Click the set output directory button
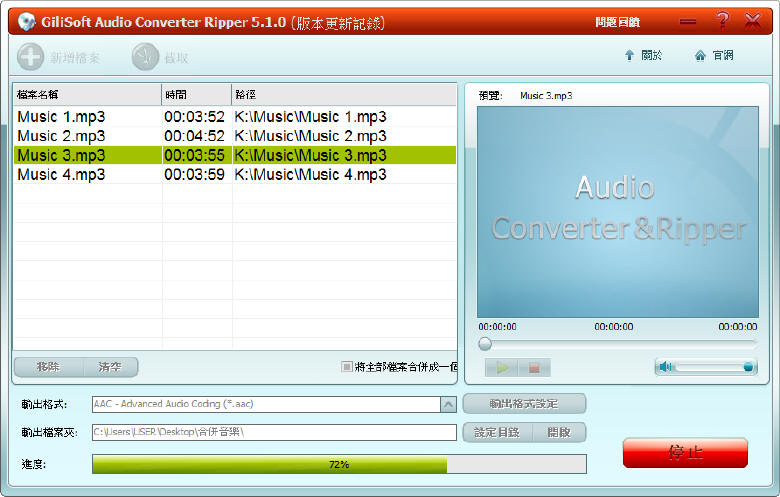780x497 pixels. [x=497, y=432]
